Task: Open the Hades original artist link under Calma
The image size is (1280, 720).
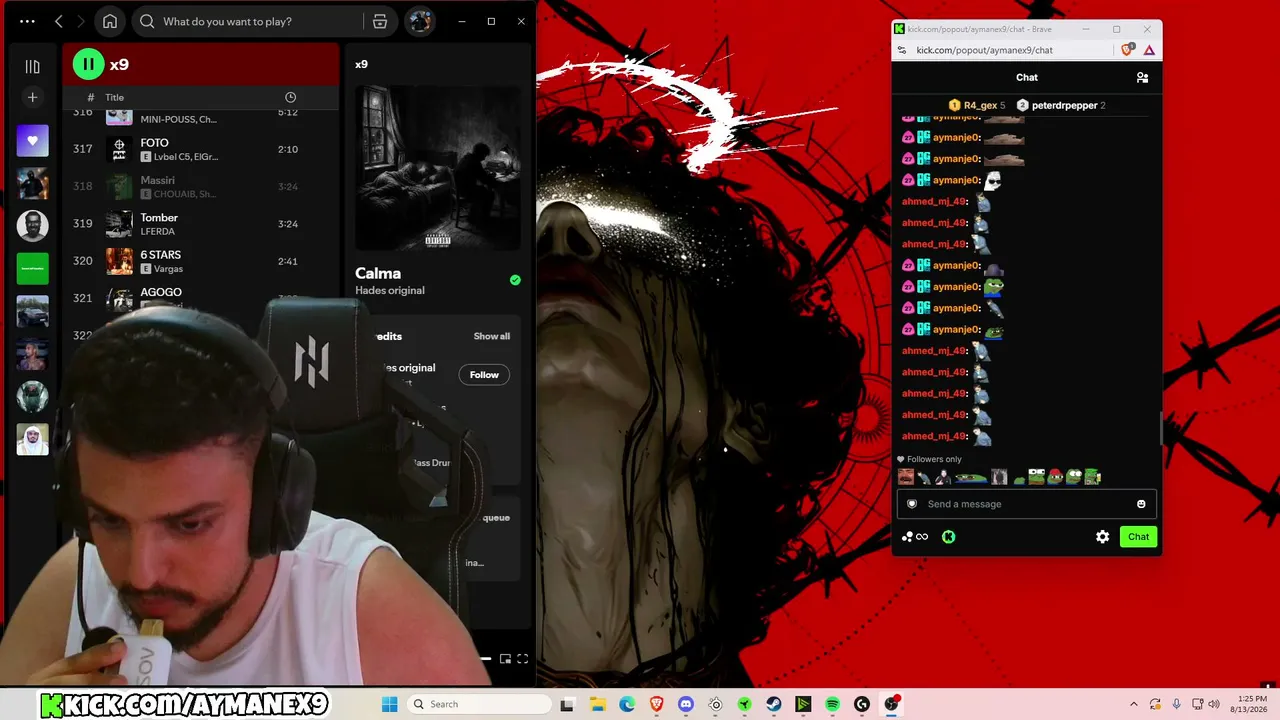Action: point(390,290)
